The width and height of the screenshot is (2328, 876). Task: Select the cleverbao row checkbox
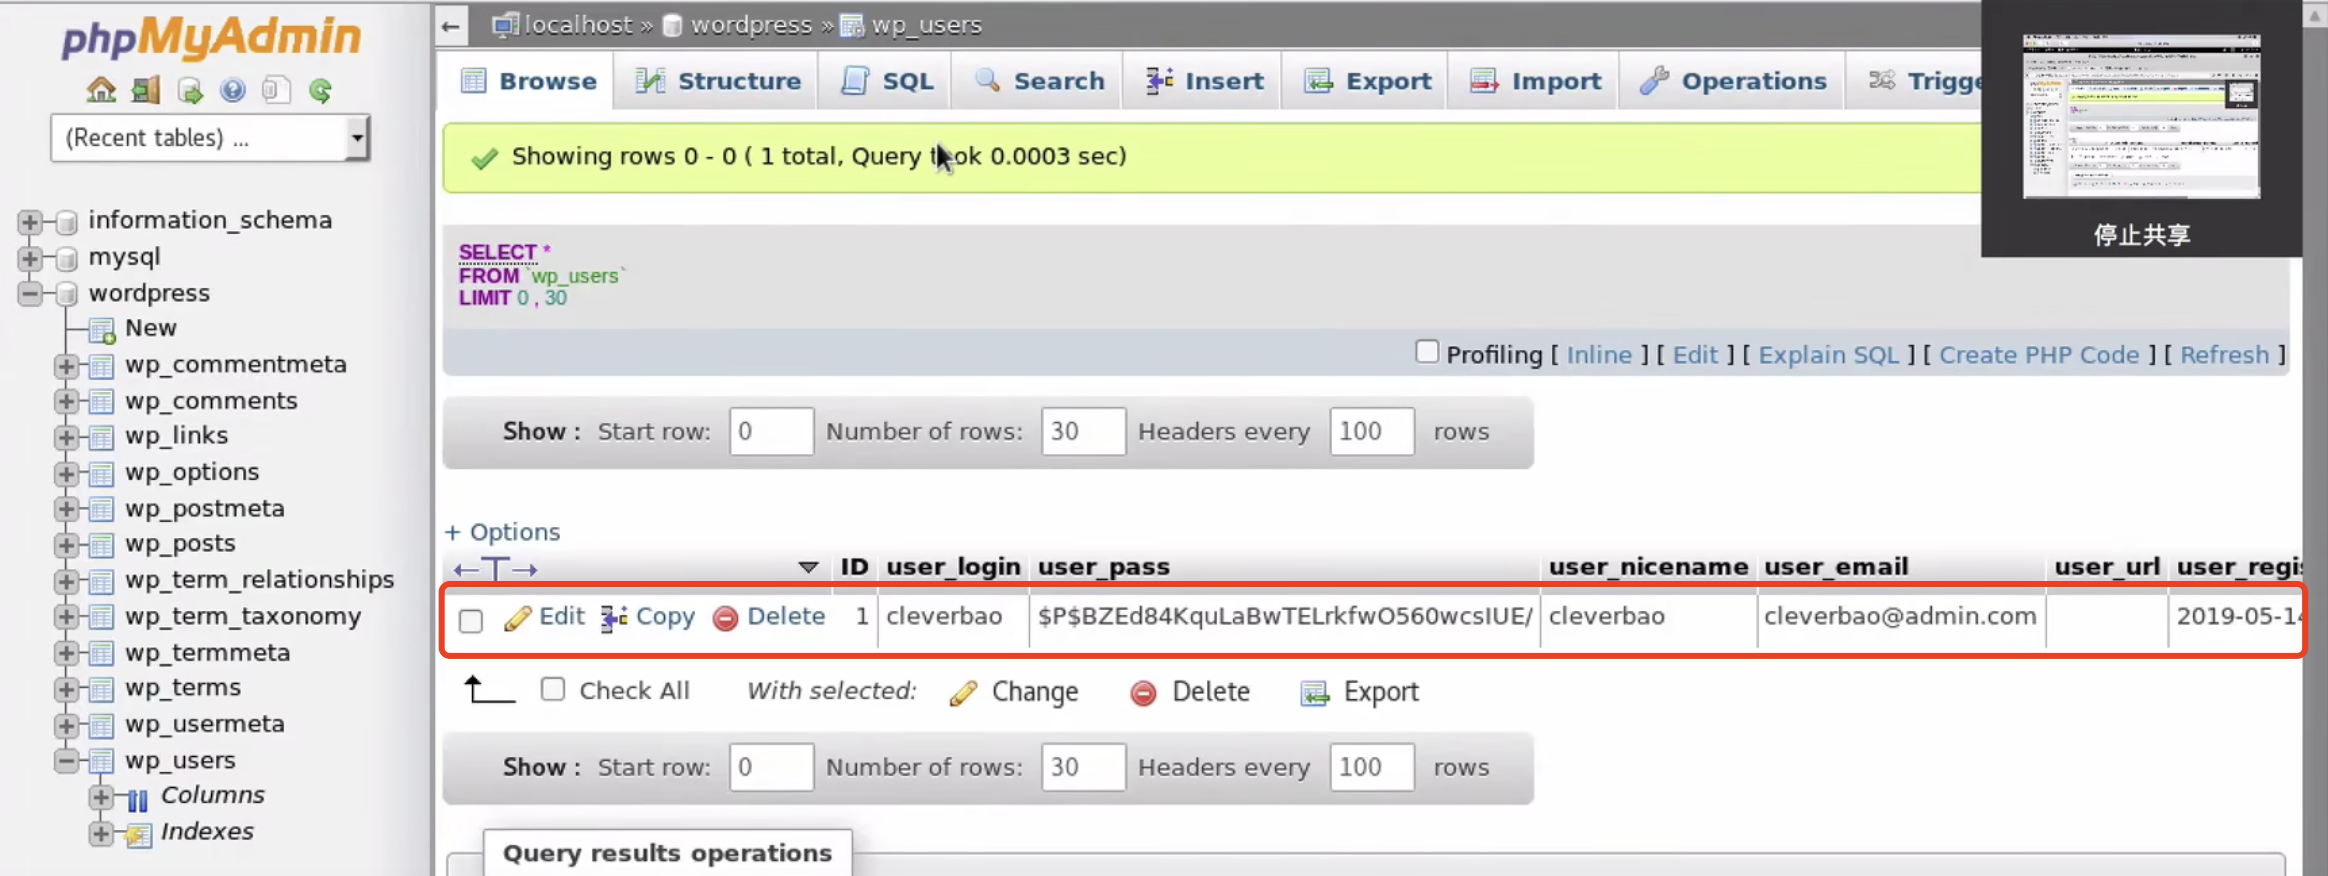[471, 621]
